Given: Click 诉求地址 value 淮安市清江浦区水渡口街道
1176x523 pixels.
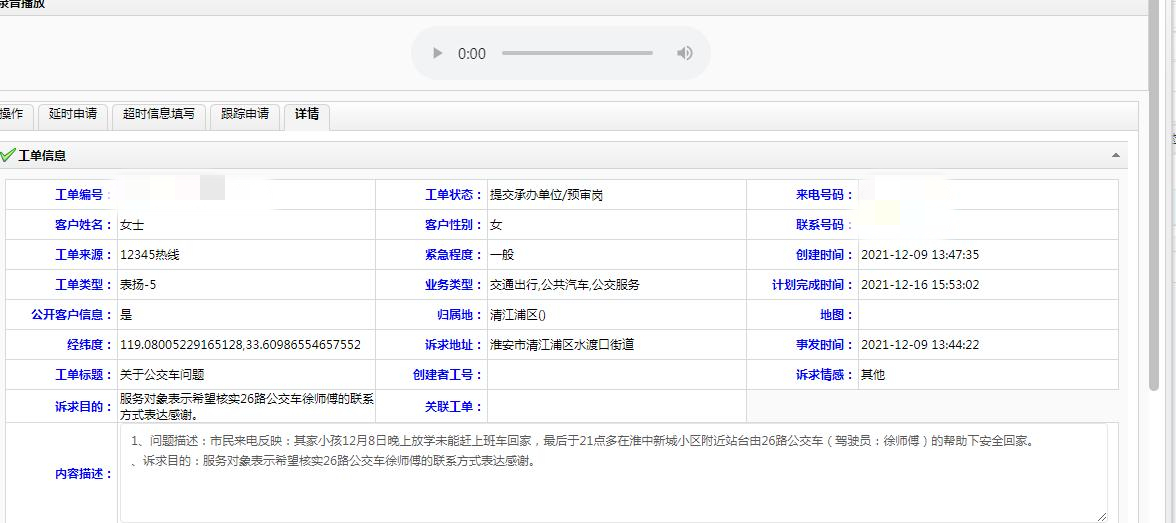Looking at the screenshot, I should click(x=562, y=345).
